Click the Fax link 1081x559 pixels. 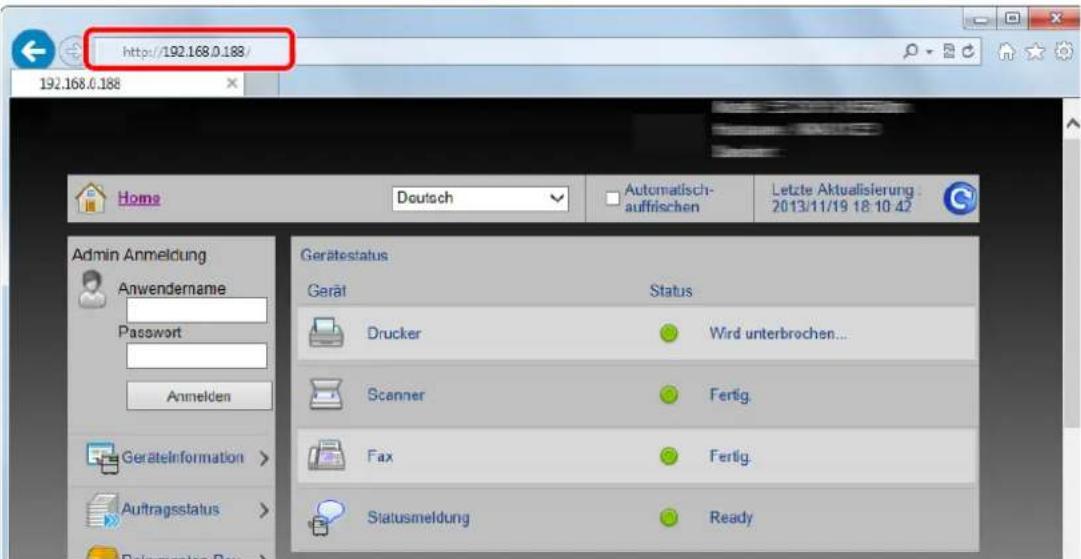pyautogui.click(x=380, y=456)
